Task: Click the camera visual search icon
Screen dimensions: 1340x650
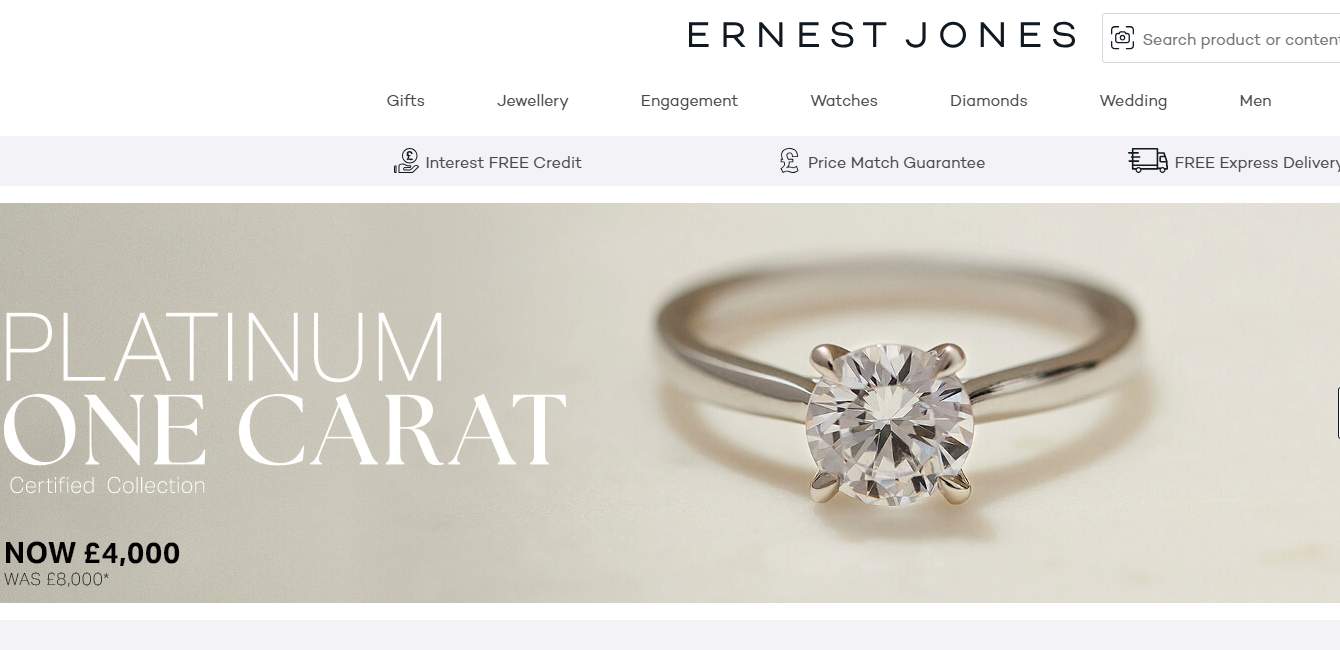Action: point(1122,39)
